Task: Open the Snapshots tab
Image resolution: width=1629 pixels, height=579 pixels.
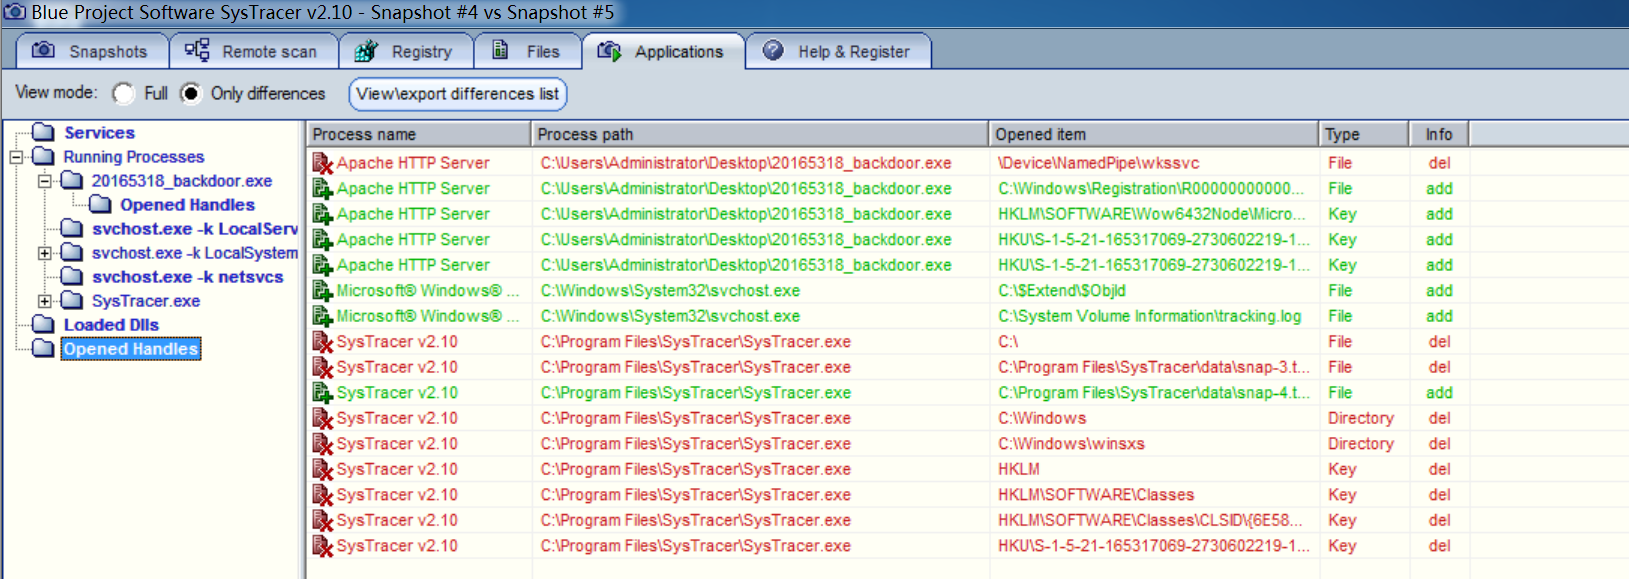Action: pos(92,51)
